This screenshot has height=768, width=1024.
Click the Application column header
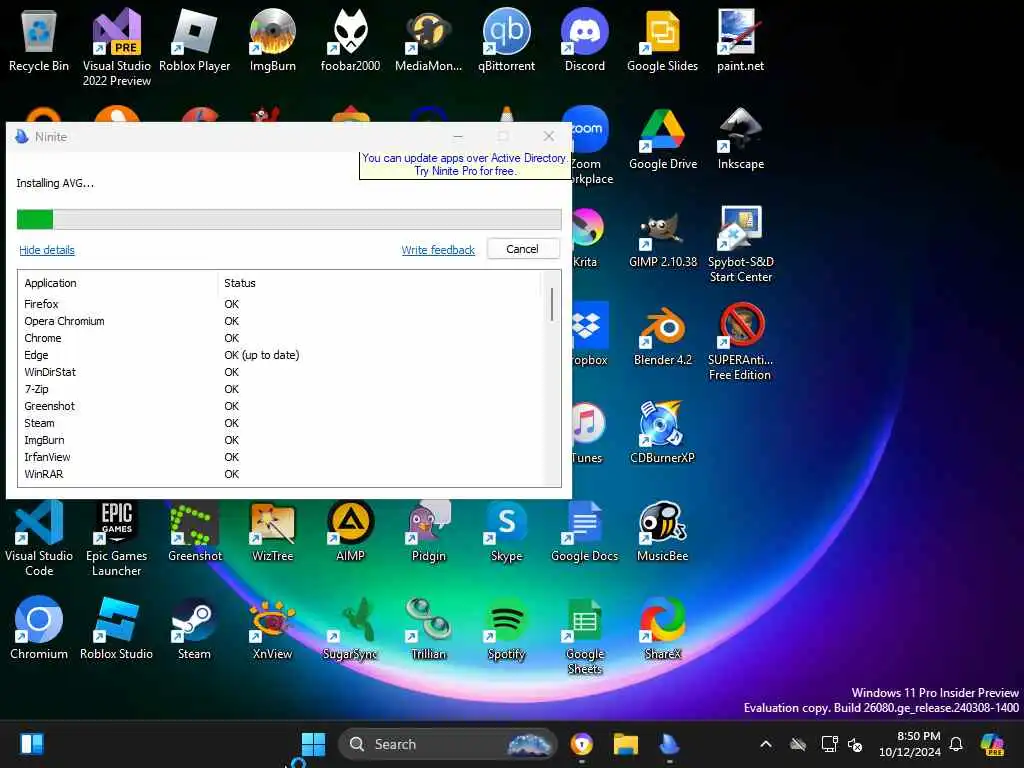(x=118, y=283)
